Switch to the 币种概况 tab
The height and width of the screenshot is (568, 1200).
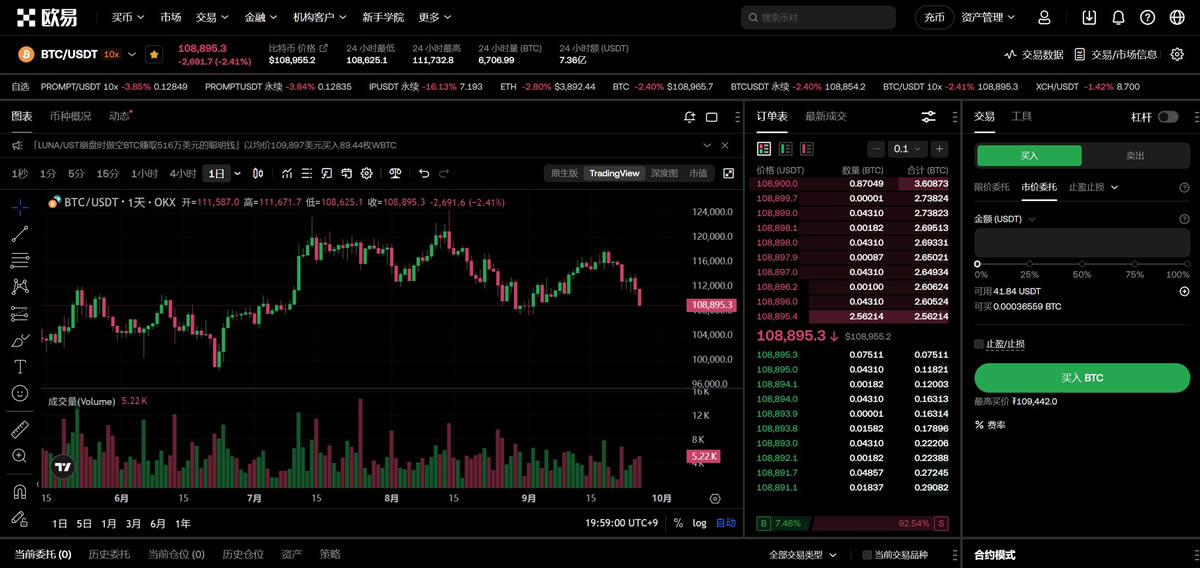70,116
